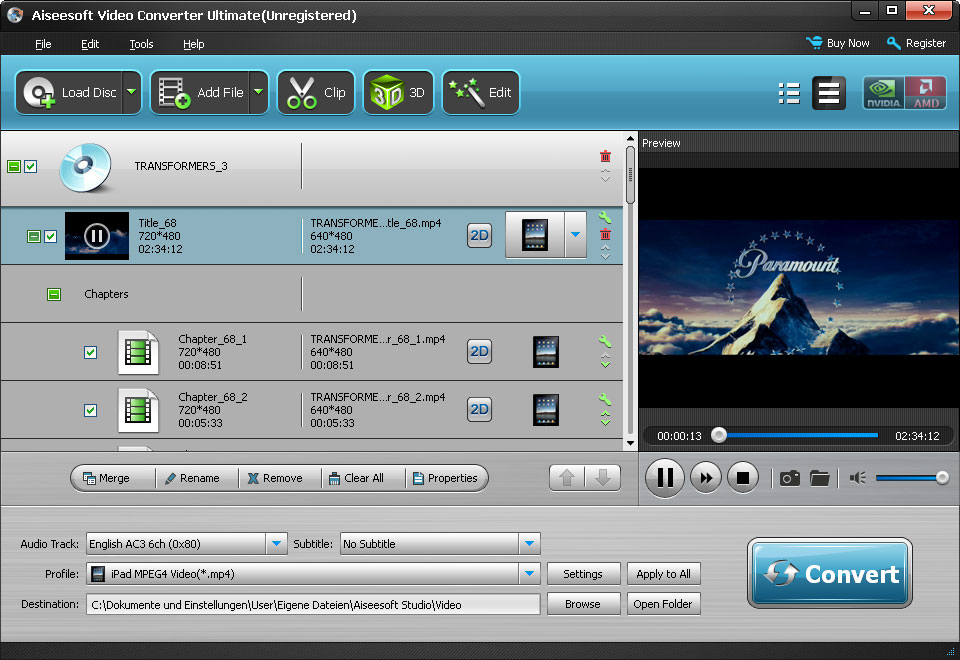Open the Load Disc dropdown arrow
The width and height of the screenshot is (960, 660).
tap(132, 92)
